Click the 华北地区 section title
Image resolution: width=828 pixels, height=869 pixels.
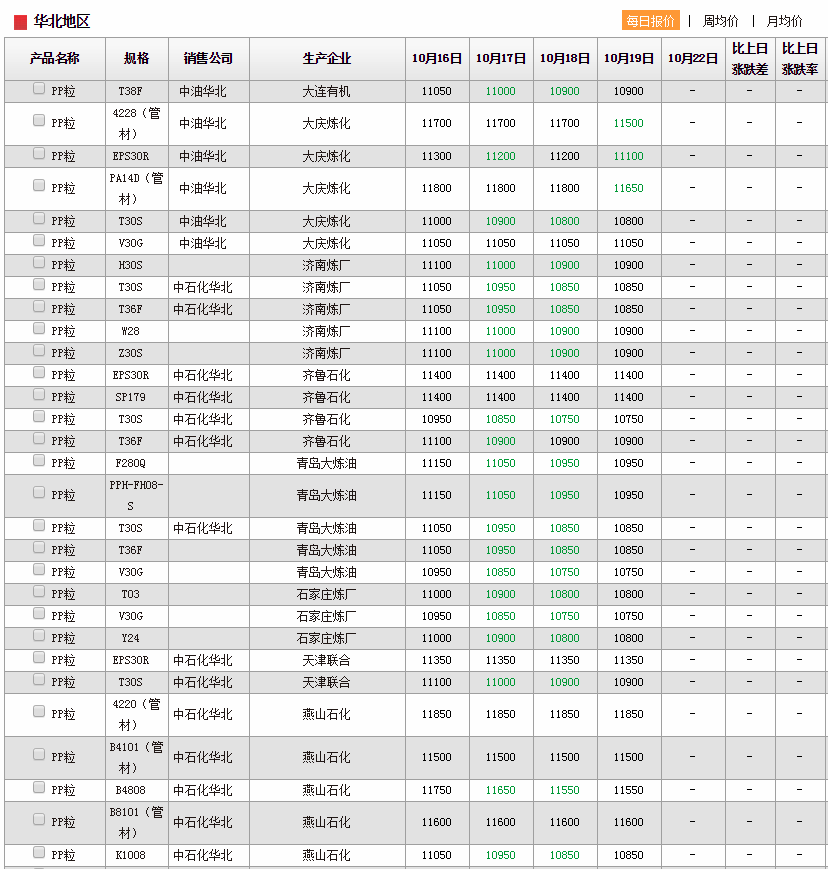coord(62,22)
